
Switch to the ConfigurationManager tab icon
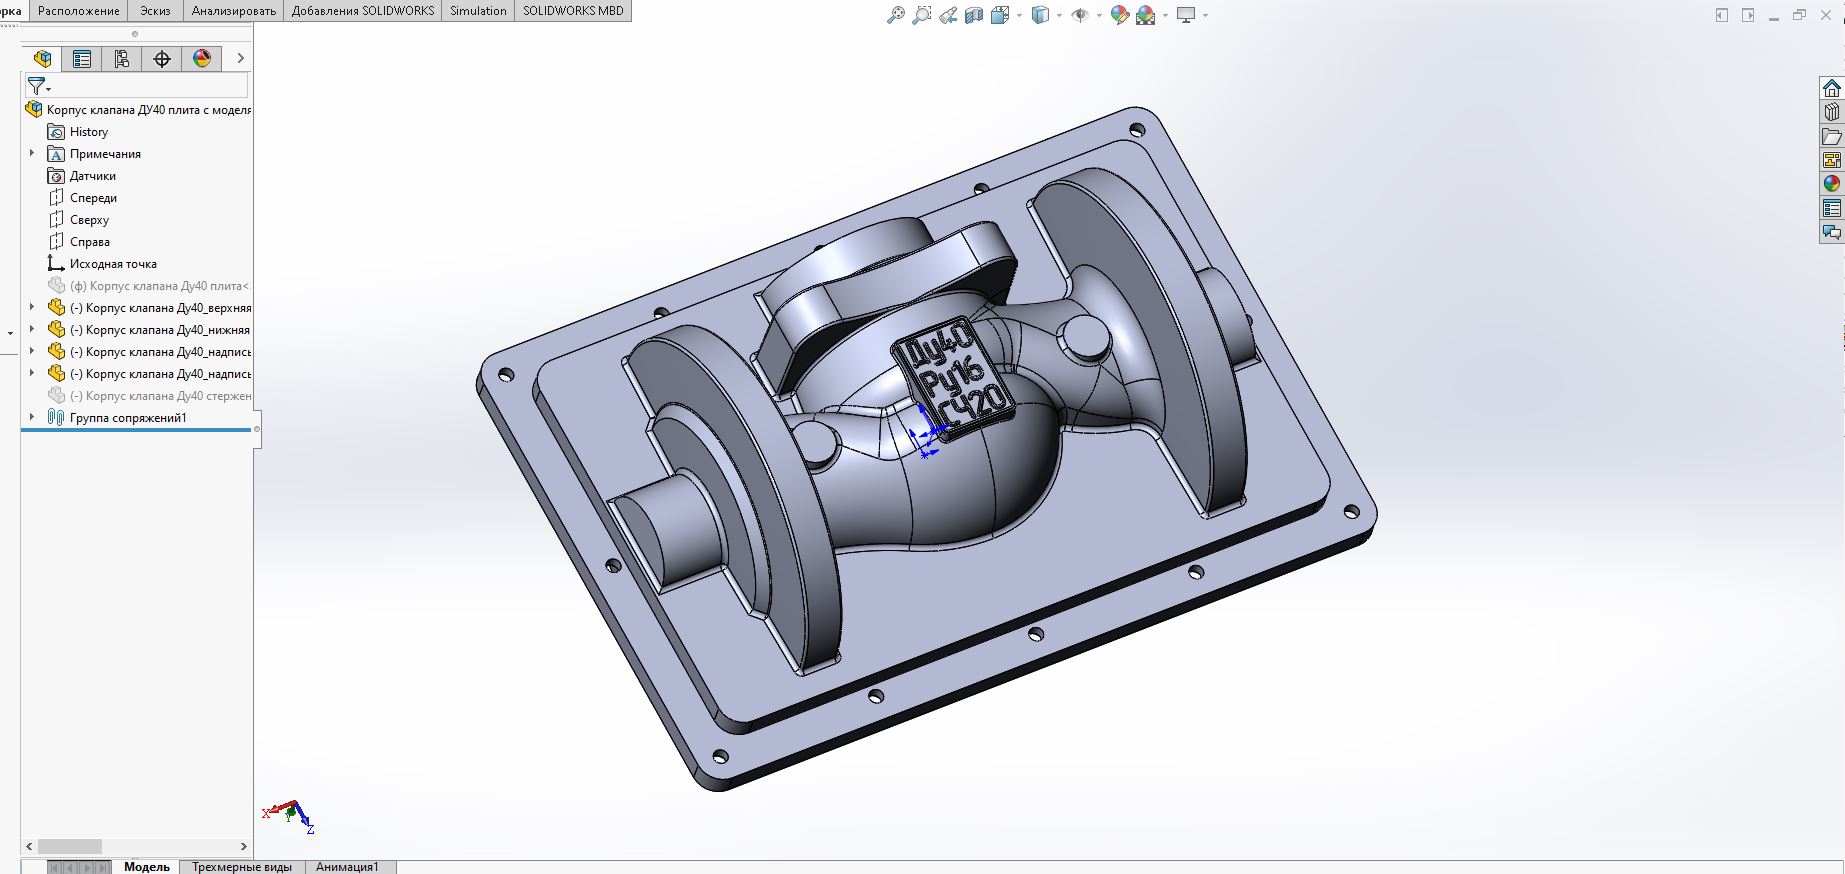click(x=122, y=59)
